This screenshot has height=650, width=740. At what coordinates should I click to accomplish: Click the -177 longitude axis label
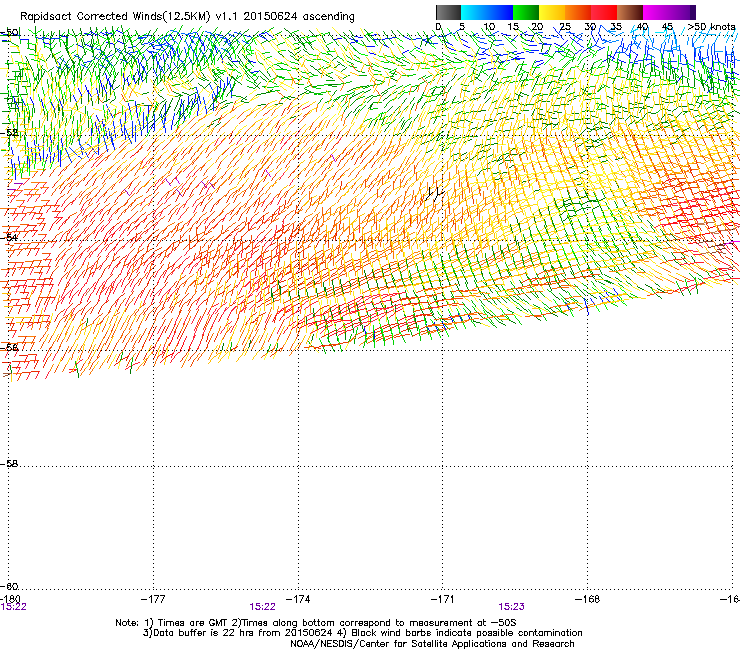(x=153, y=599)
